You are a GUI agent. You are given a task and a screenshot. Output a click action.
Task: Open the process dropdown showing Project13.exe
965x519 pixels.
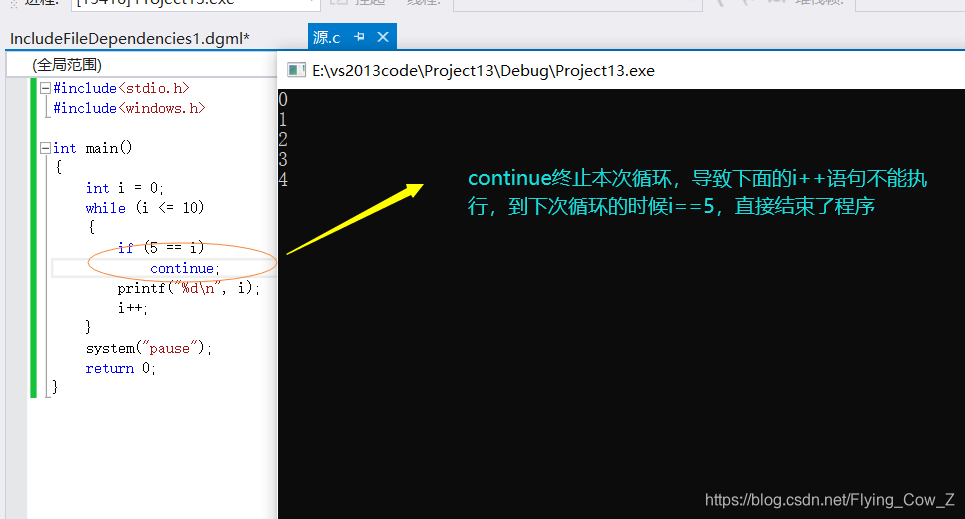(x=196, y=3)
